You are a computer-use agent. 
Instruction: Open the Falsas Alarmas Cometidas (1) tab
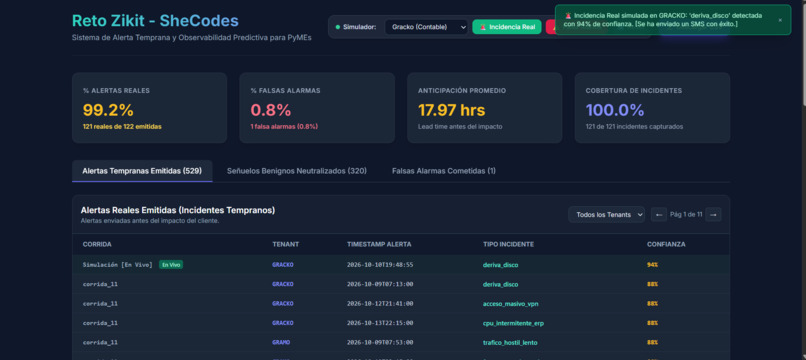click(444, 171)
